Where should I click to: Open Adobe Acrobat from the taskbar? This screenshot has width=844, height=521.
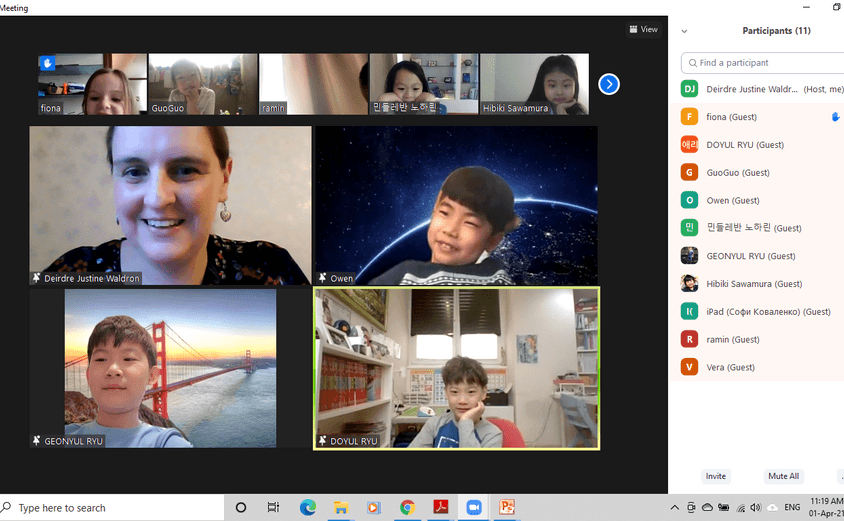pyautogui.click(x=440, y=508)
